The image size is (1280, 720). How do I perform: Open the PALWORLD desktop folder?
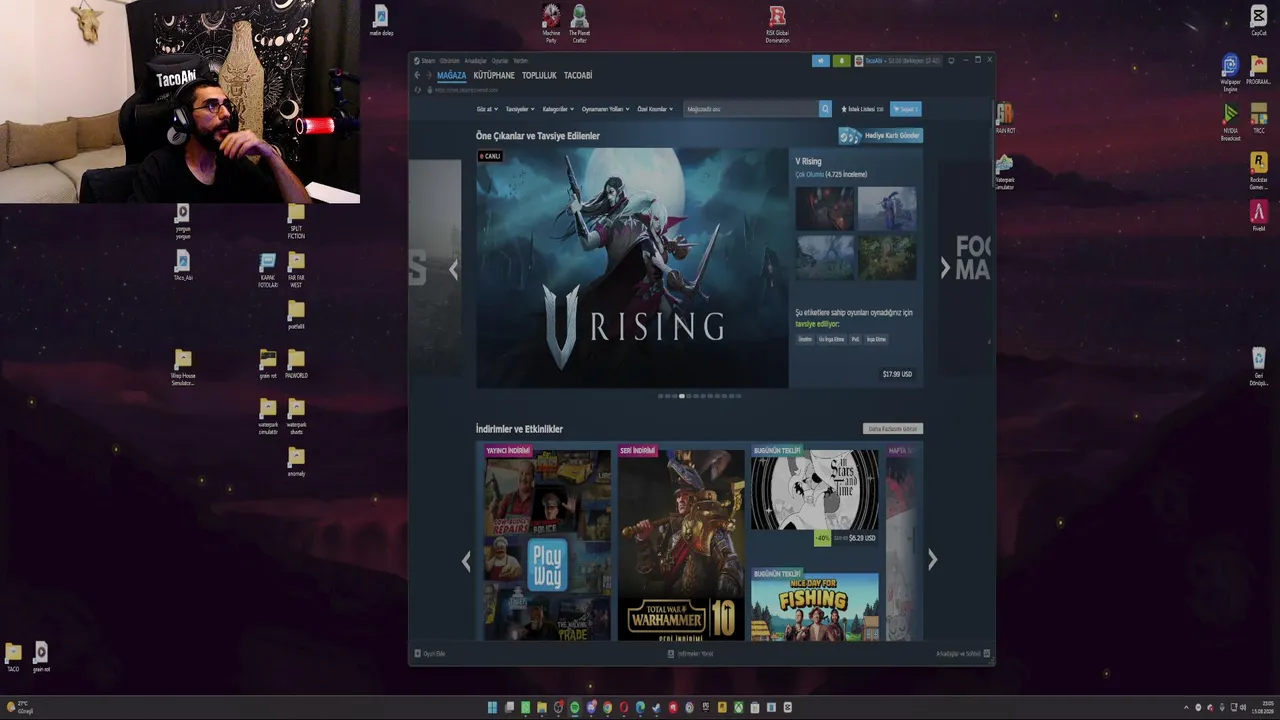pyautogui.click(x=296, y=364)
